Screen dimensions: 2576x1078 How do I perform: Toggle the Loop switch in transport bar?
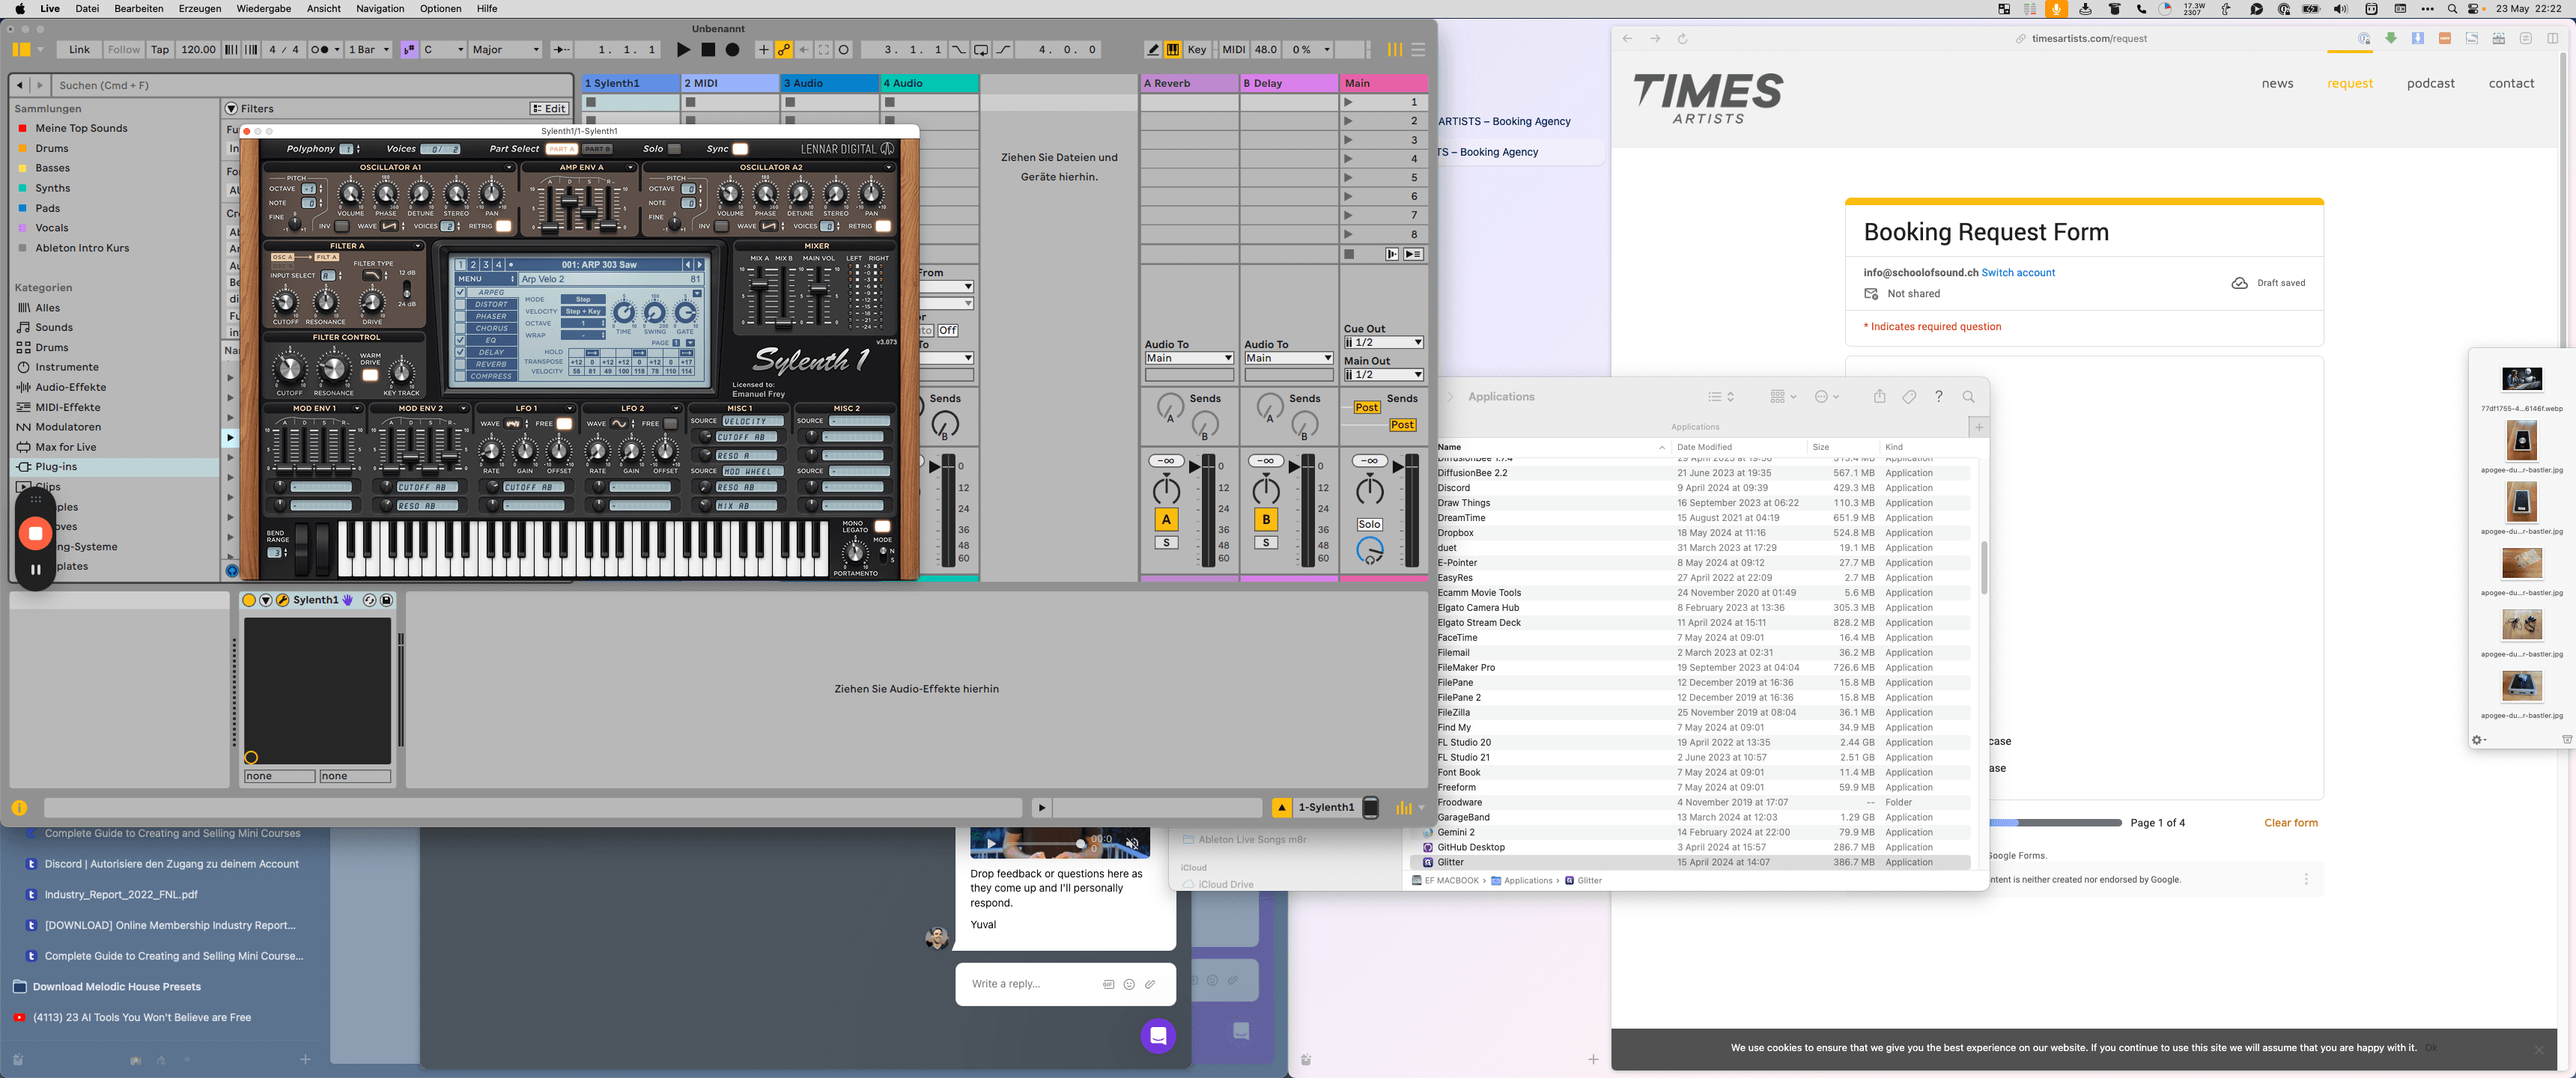(981, 49)
